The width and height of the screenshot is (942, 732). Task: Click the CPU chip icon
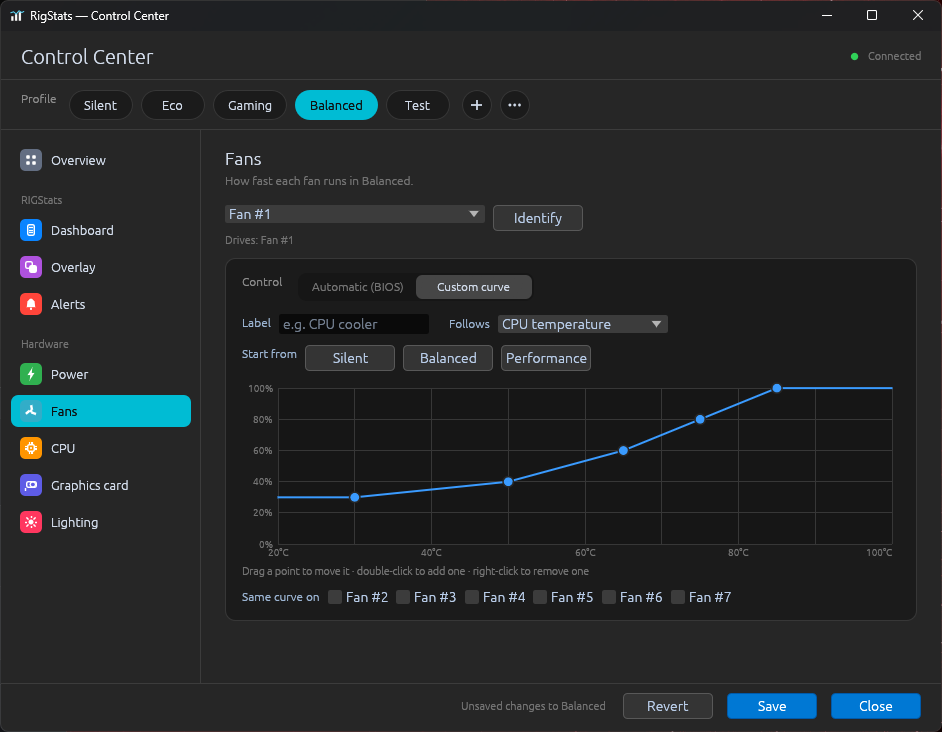(x=31, y=448)
